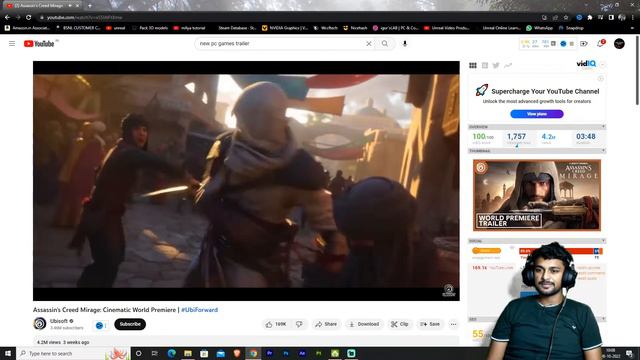Open the Ubisoft channel avatar
The width and height of the screenshot is (640, 360).
point(40,324)
